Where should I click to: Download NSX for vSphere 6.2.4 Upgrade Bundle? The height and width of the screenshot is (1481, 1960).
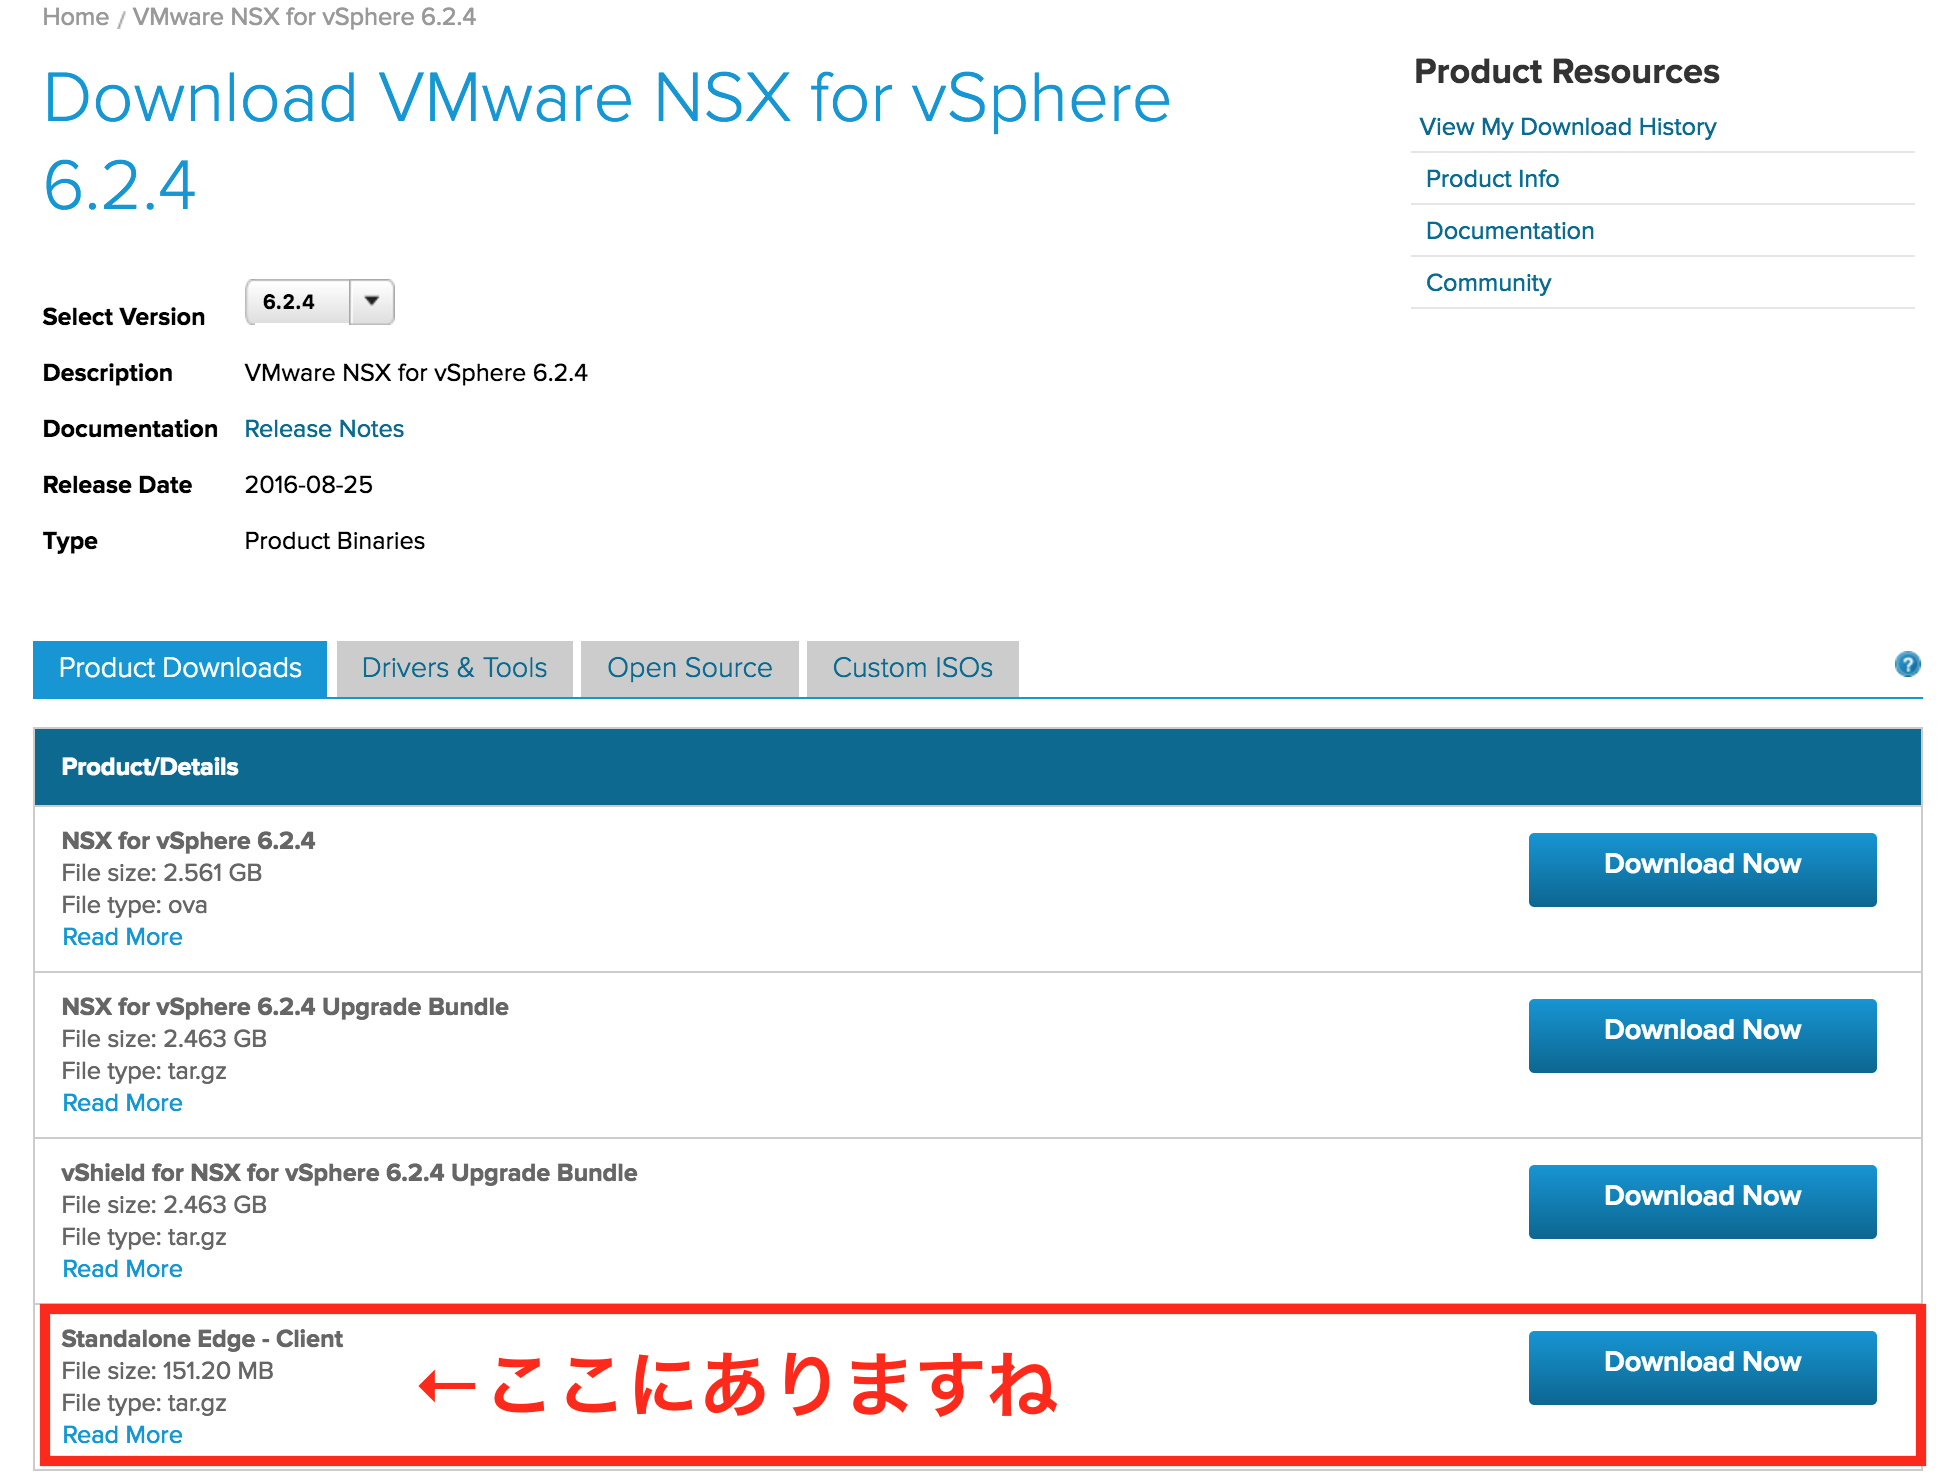(1702, 1035)
